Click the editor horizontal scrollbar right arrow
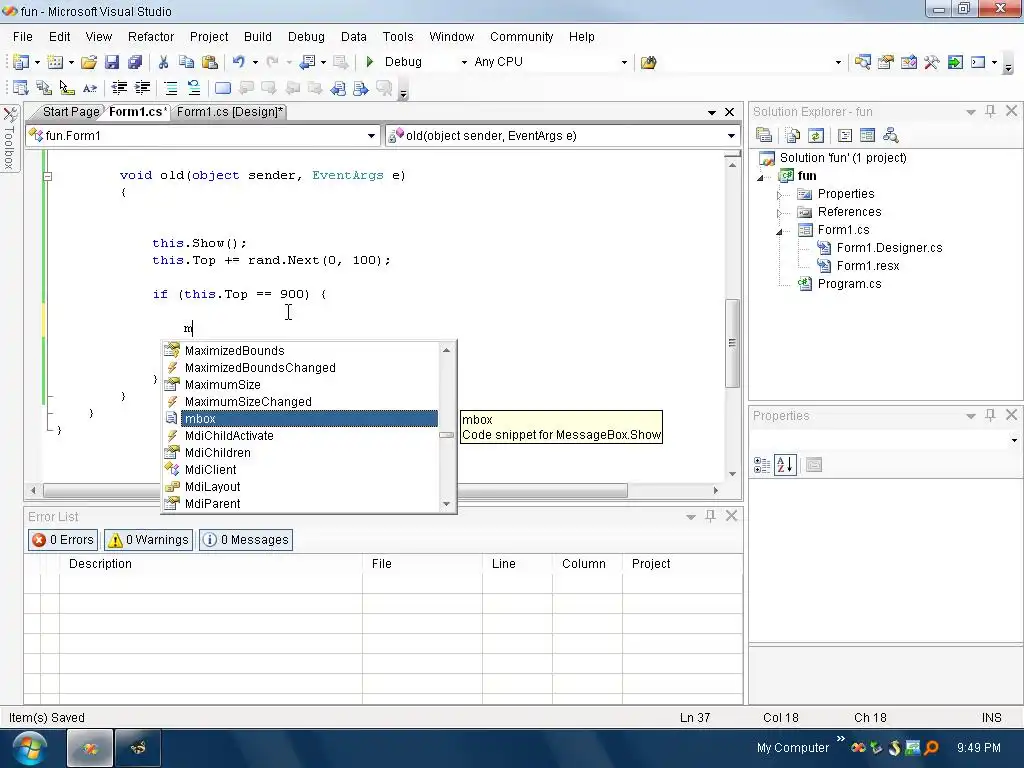This screenshot has height=768, width=1024. pos(715,490)
